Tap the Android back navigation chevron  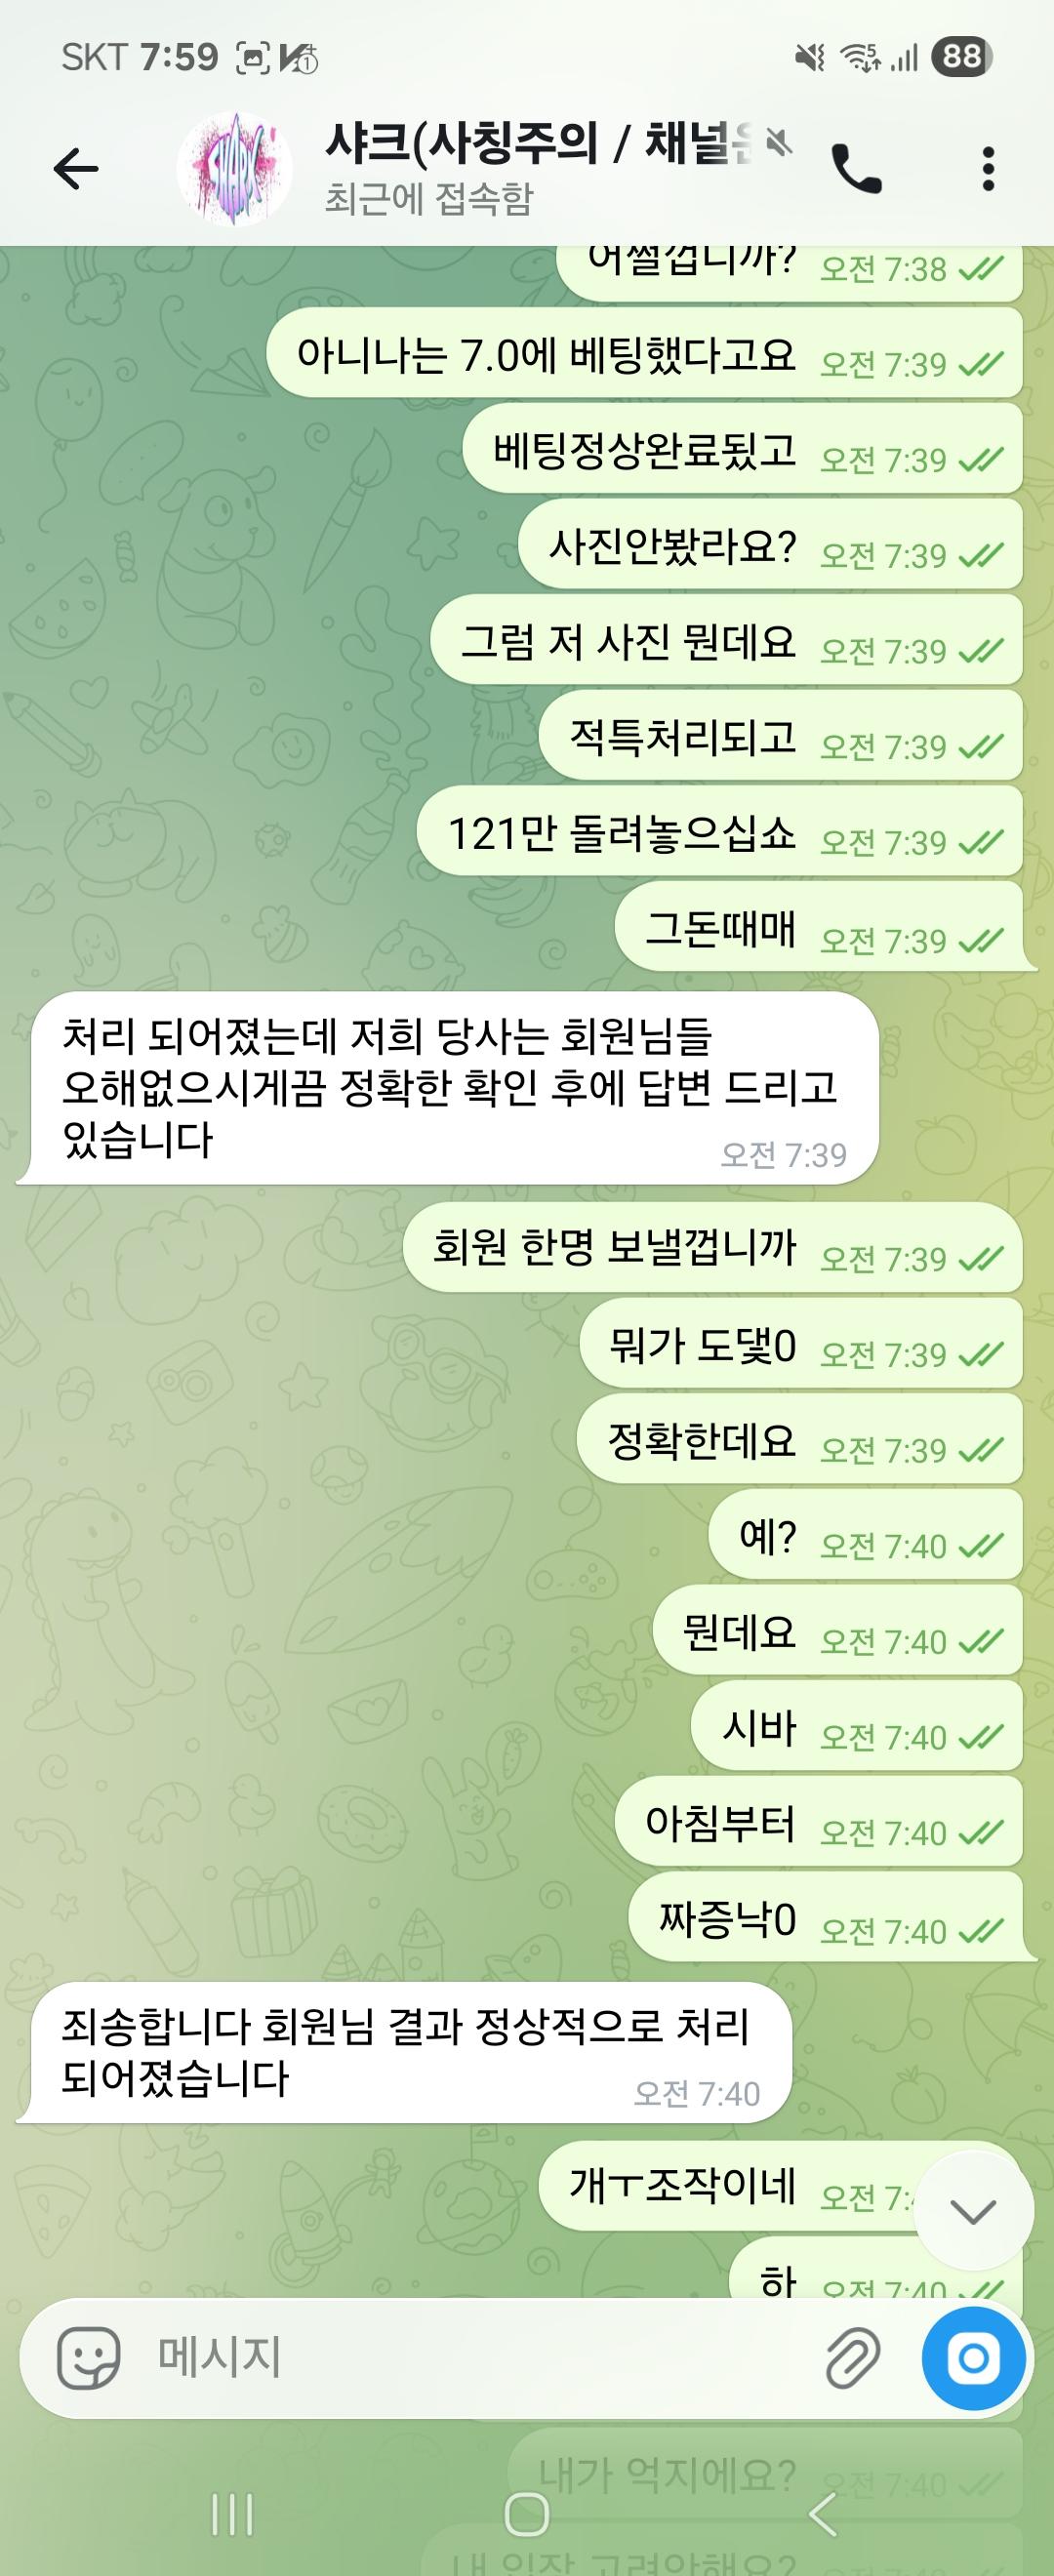(822, 2513)
